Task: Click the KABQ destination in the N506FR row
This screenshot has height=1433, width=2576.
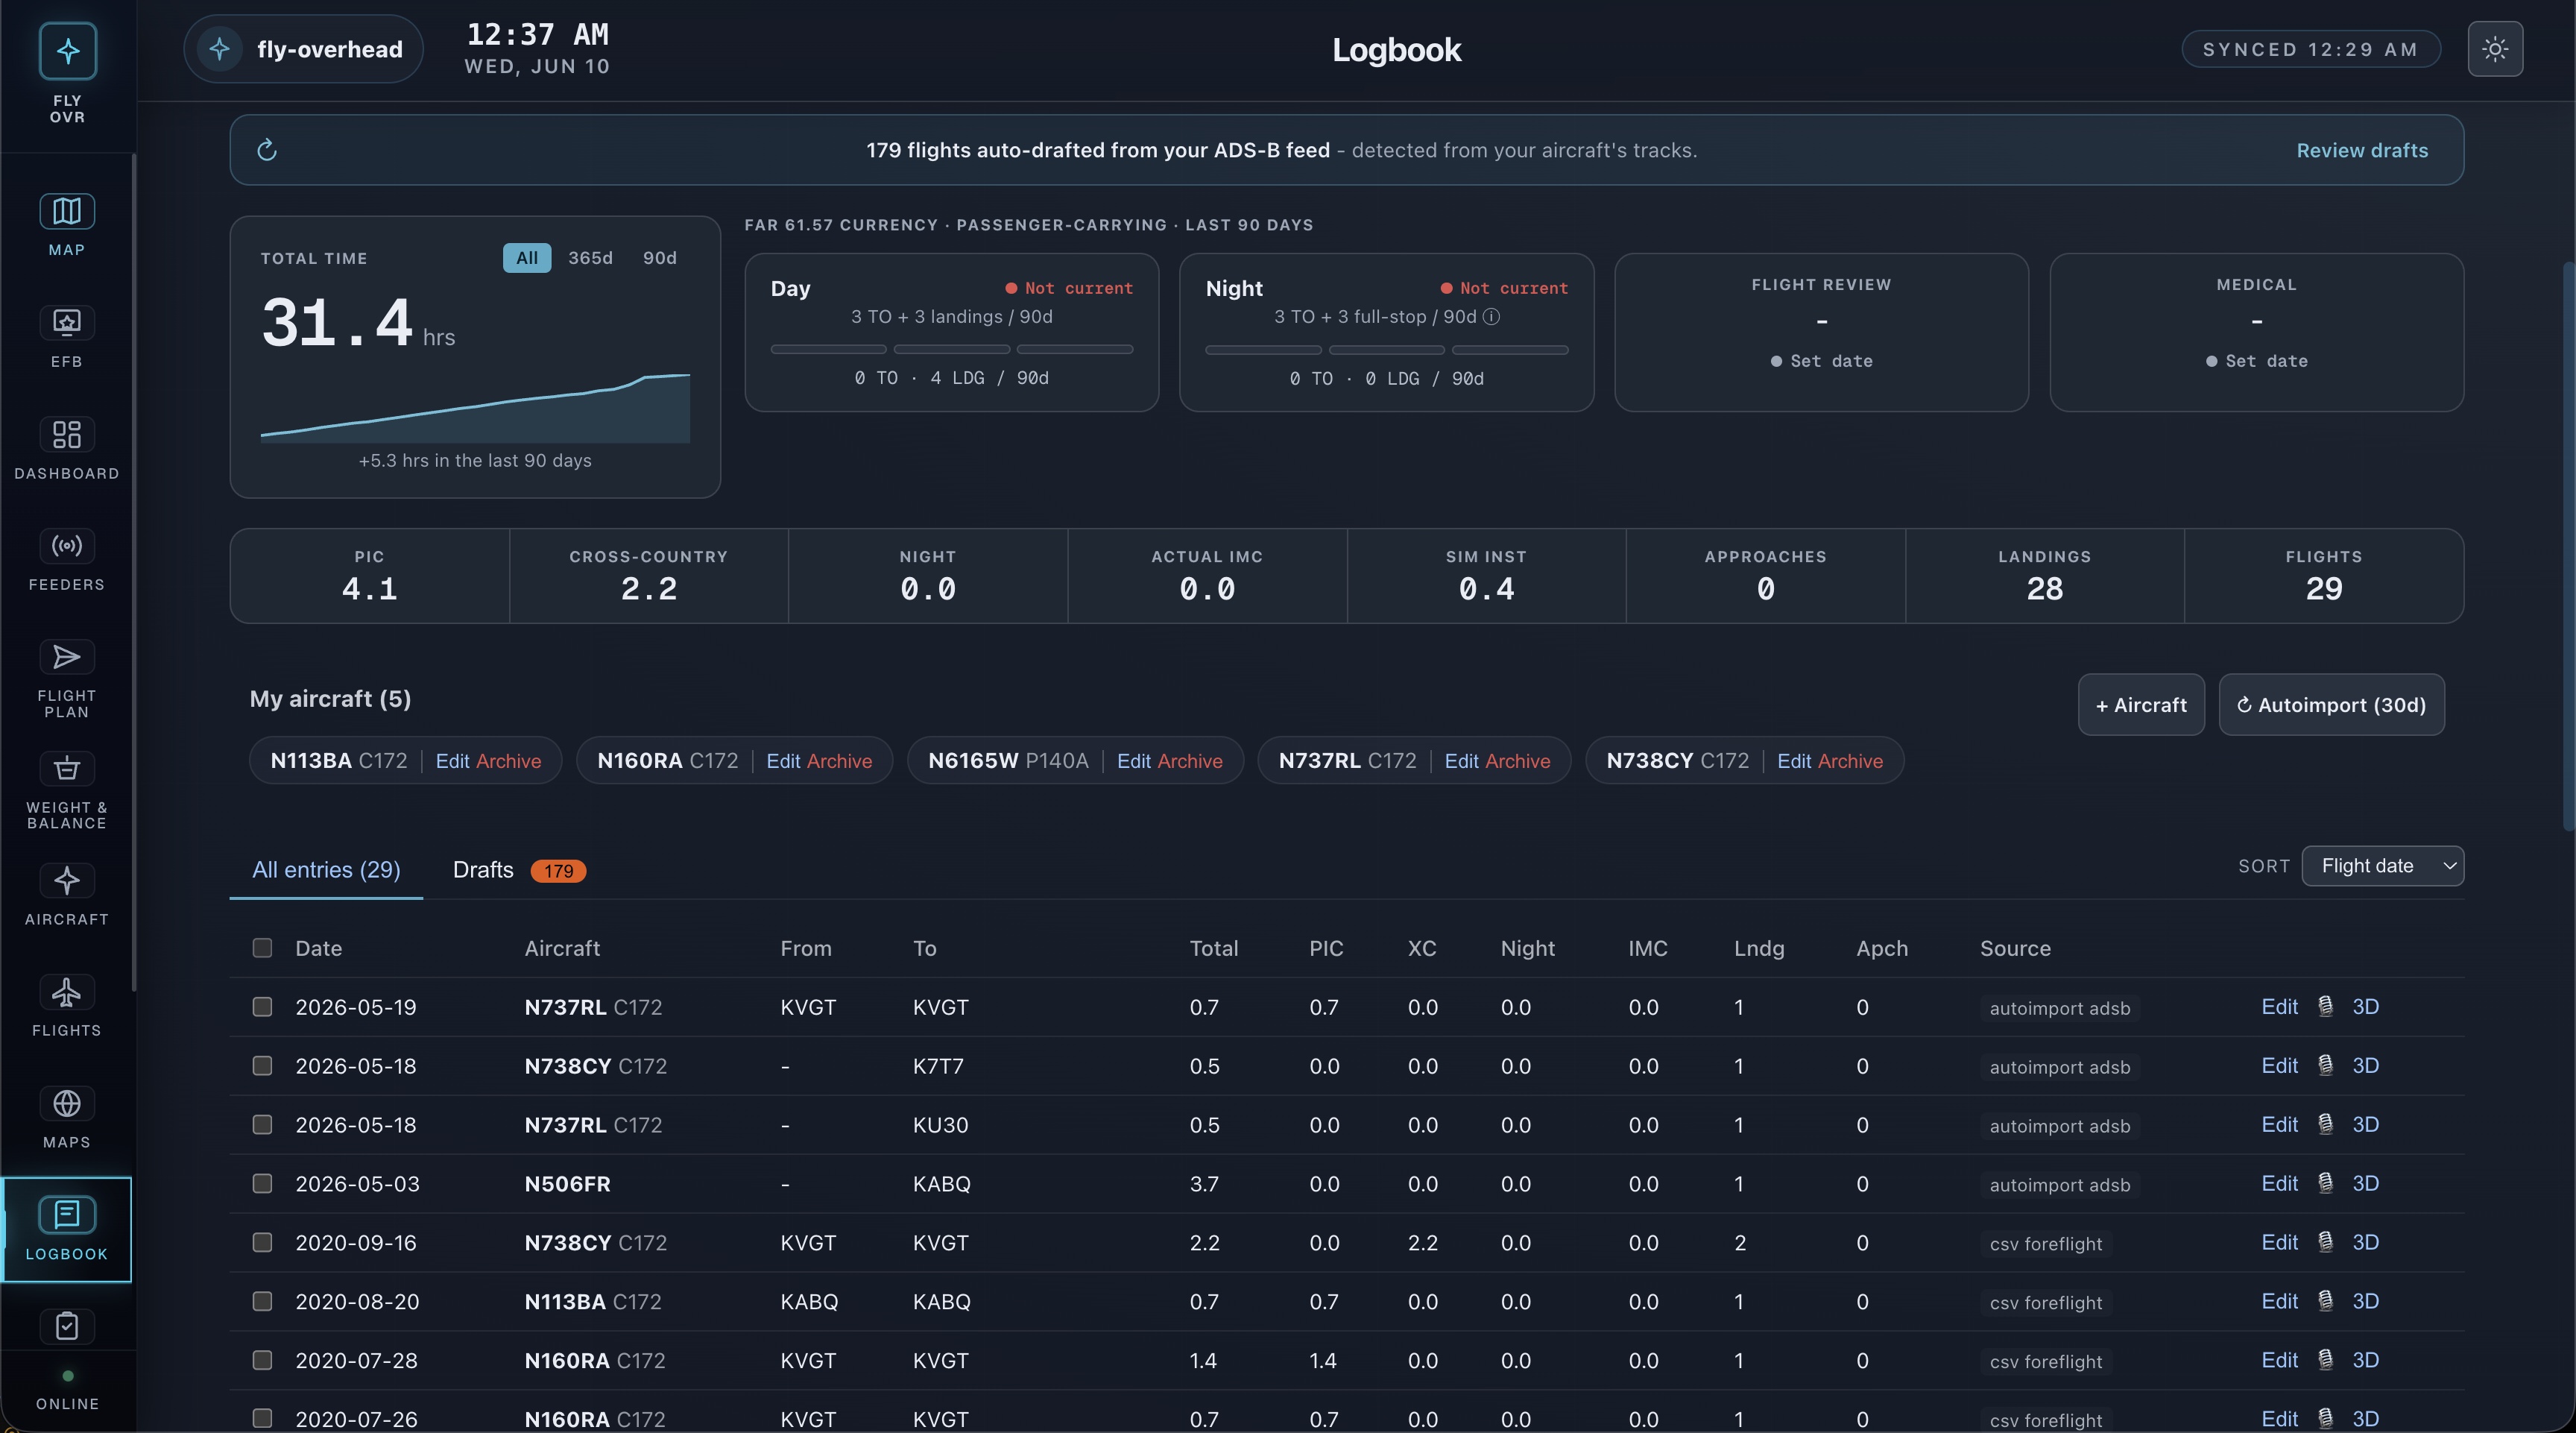Action: (x=941, y=1183)
